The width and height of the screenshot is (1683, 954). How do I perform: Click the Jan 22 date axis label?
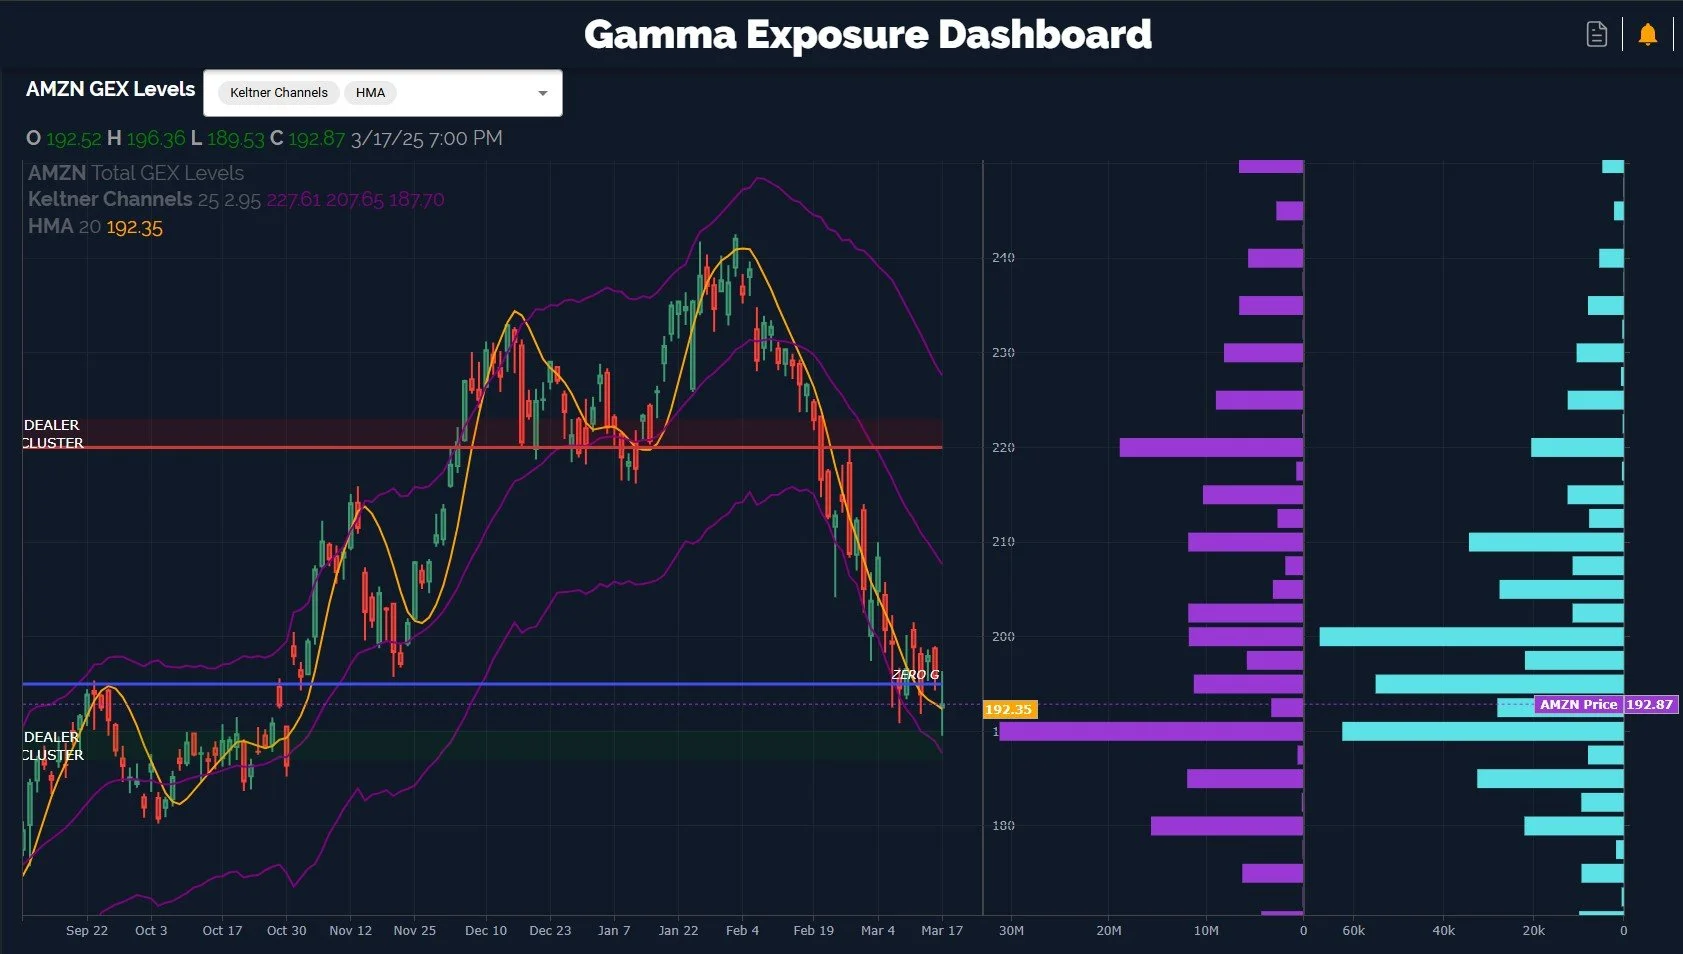678,931
